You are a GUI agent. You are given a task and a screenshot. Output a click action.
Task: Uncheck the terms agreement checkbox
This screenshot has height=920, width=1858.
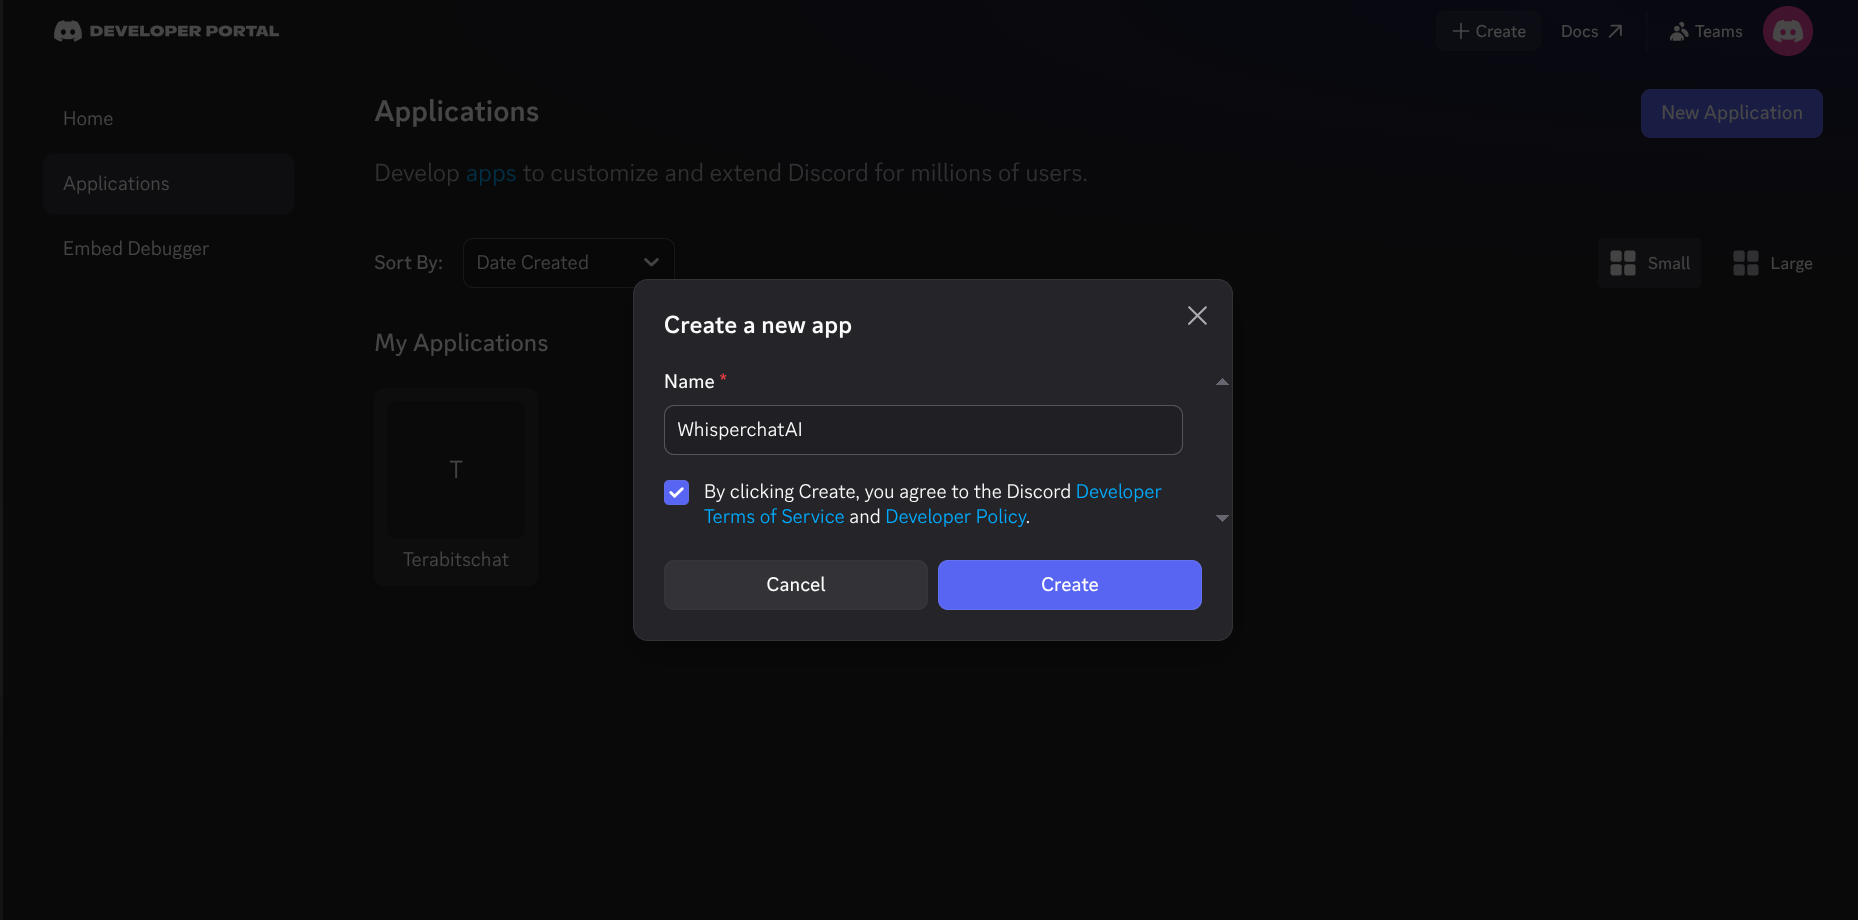(677, 492)
